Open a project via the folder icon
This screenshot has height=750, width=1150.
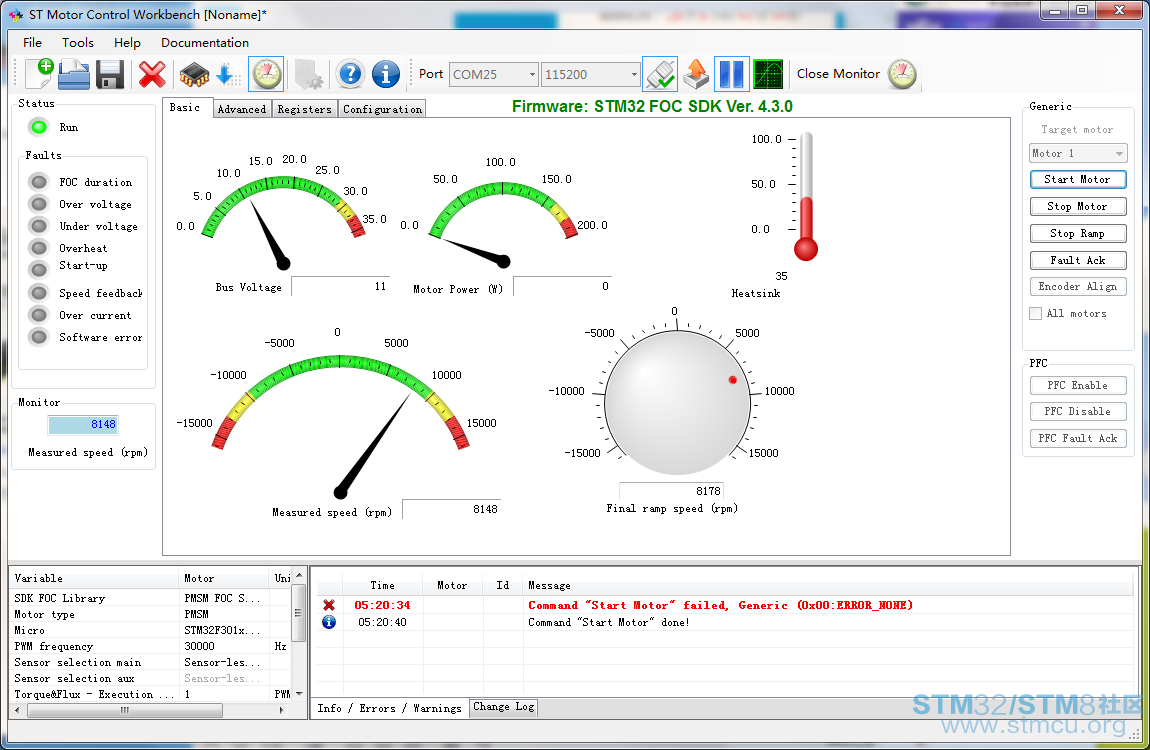tap(74, 74)
